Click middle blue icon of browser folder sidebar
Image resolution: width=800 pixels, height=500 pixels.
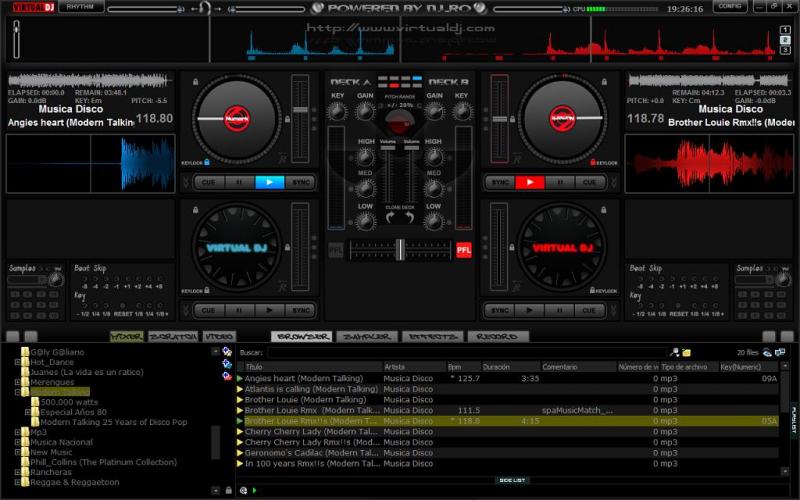(x=227, y=364)
